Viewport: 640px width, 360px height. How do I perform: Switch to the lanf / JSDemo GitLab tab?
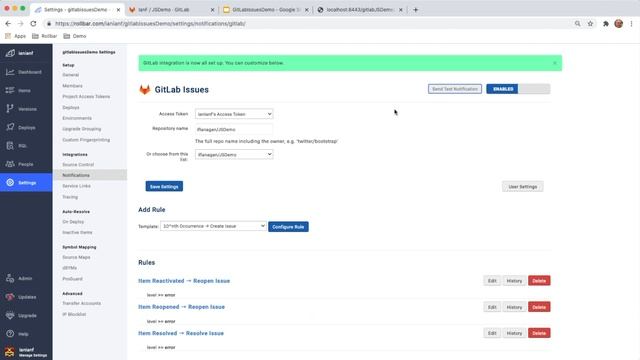coord(171,9)
